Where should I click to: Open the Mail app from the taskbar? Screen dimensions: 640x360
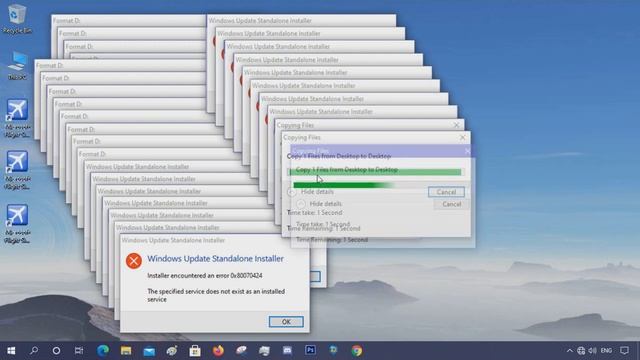[x=149, y=351]
